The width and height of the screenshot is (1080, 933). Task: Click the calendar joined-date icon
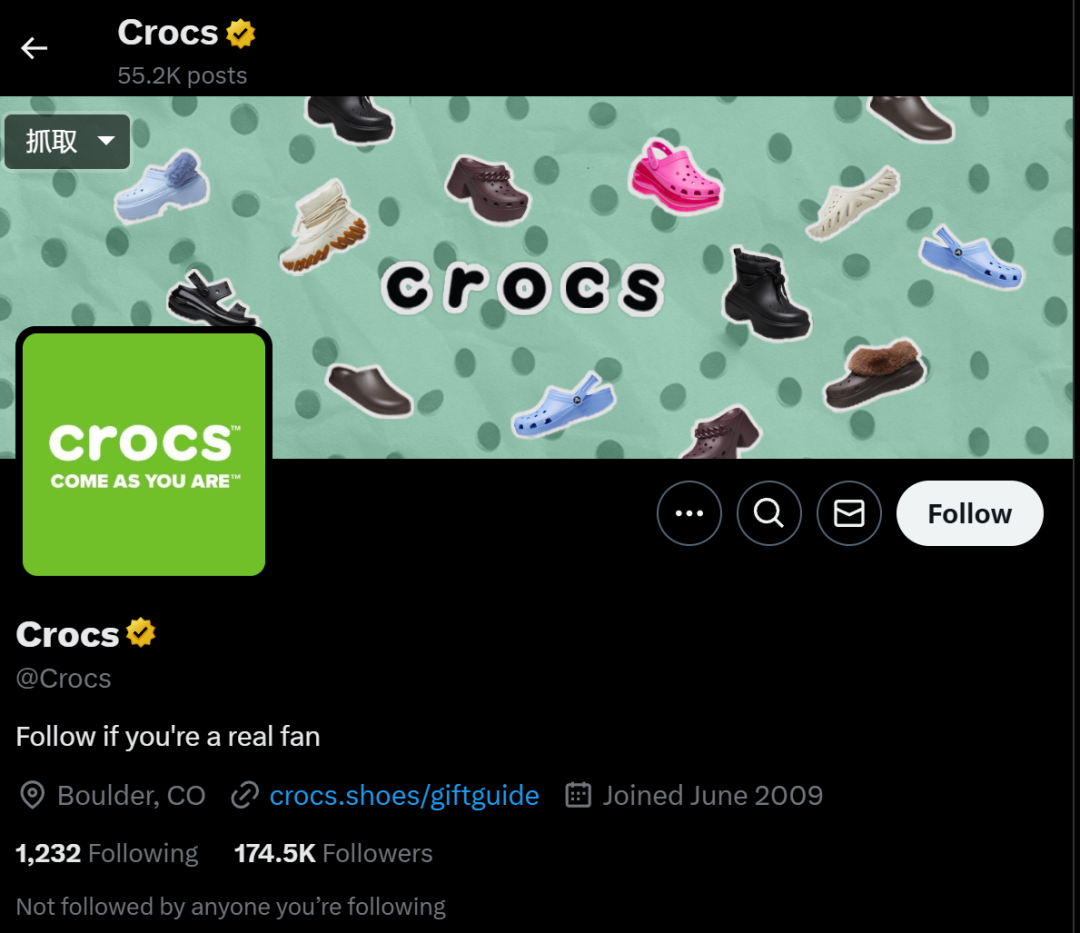(578, 796)
